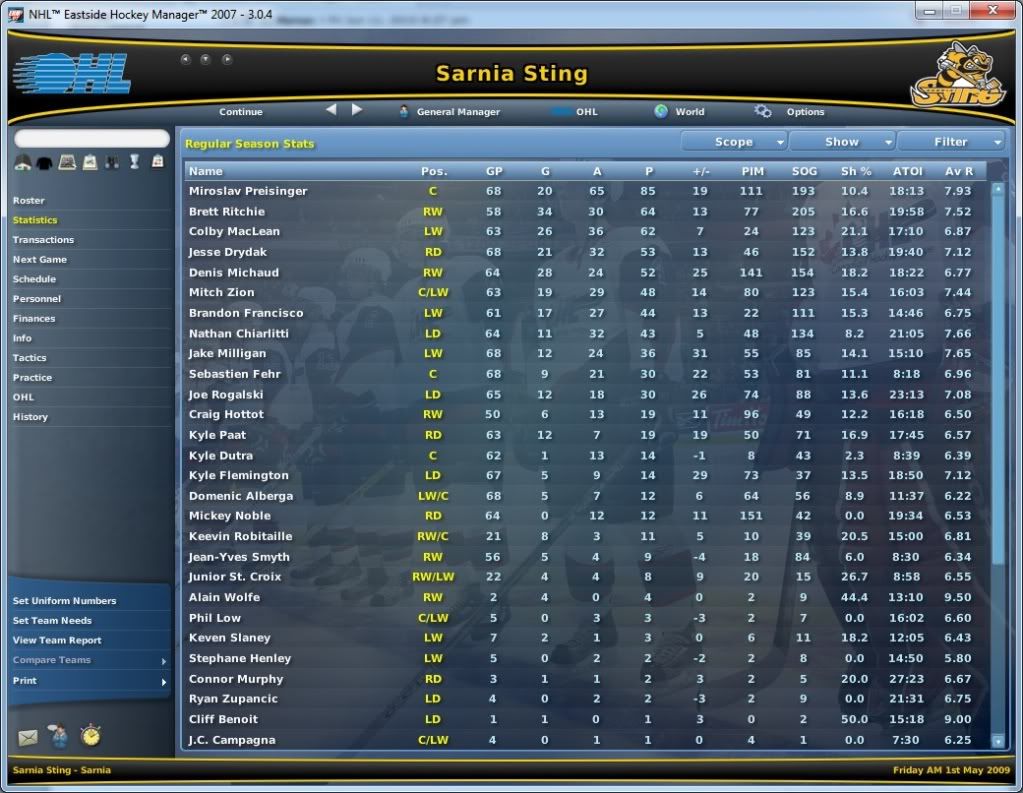Click View Team Report
This screenshot has height=793, width=1023.
pyautogui.click(x=57, y=640)
